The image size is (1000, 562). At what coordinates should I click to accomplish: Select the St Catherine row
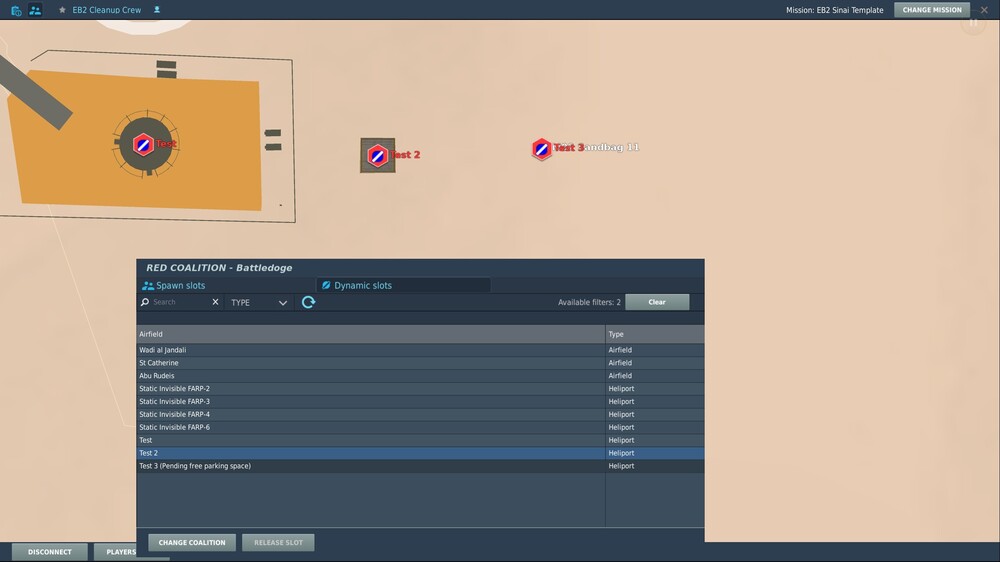click(x=420, y=362)
